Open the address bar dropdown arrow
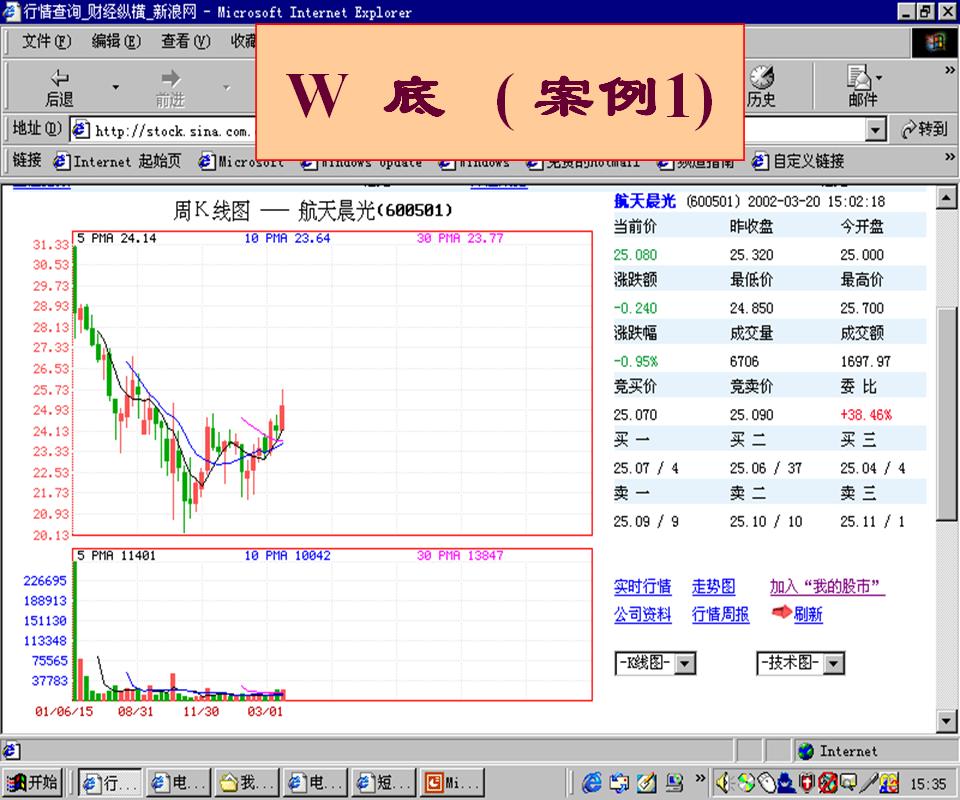The image size is (960, 800). [x=876, y=130]
